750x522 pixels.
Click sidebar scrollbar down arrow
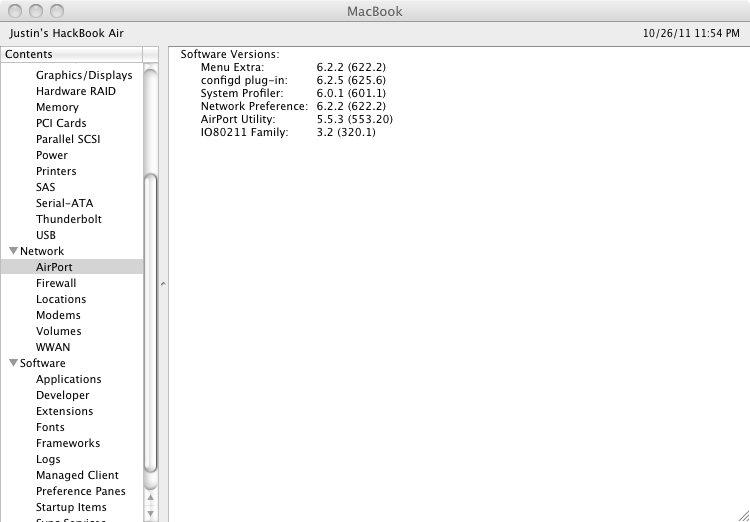pyautogui.click(x=151, y=514)
